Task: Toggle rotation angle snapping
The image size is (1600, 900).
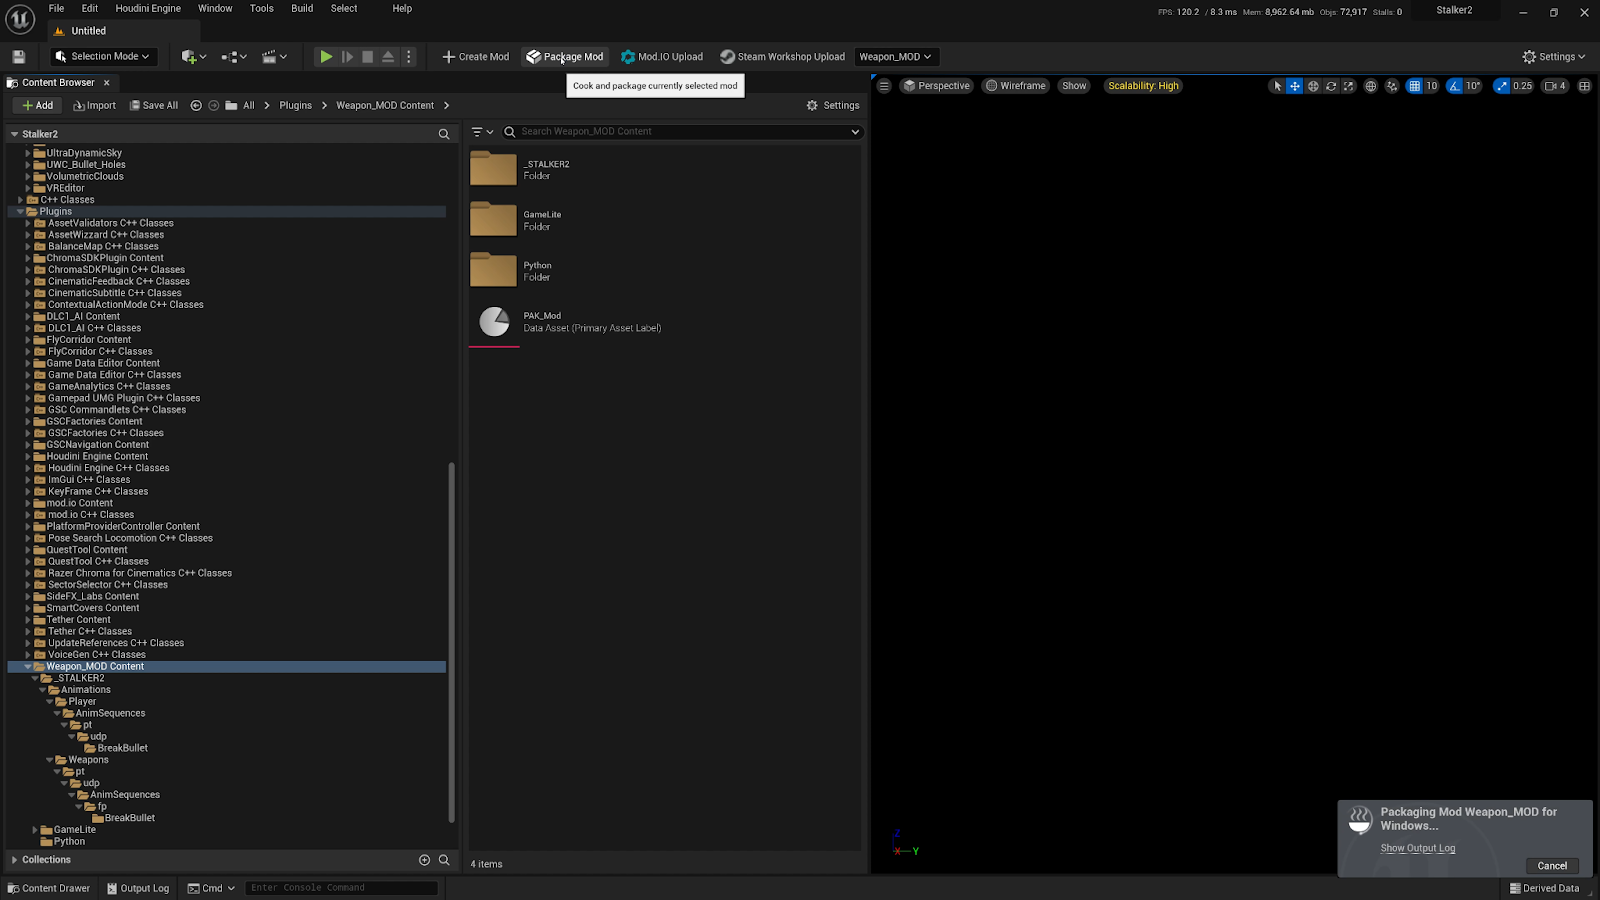Action: pyautogui.click(x=1455, y=86)
